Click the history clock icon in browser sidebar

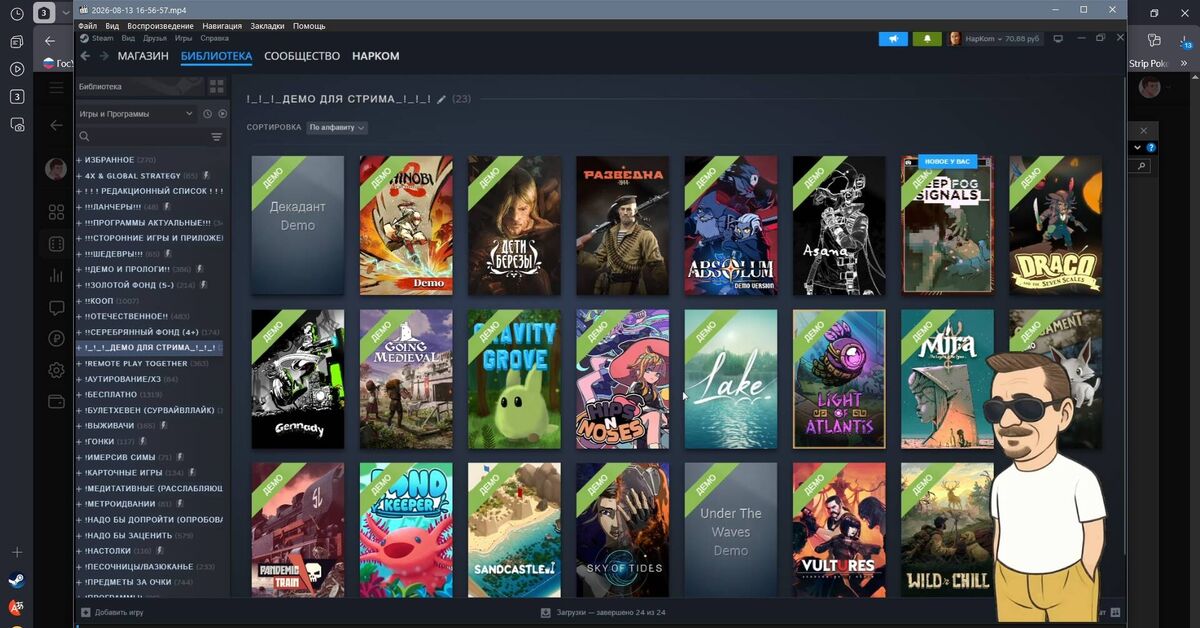pos(17,14)
